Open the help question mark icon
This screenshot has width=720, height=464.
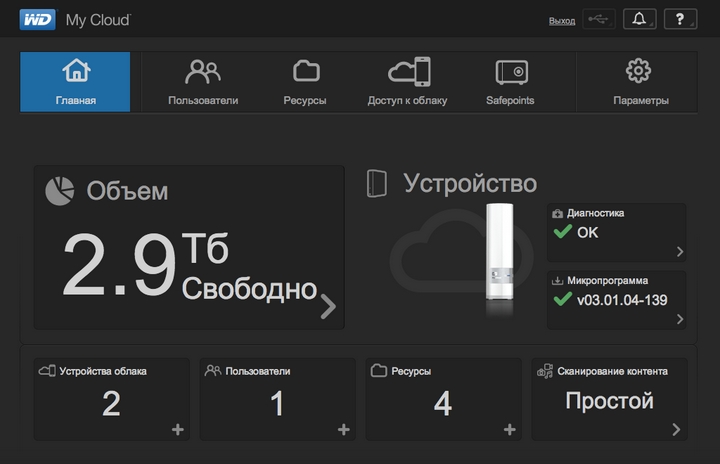681,19
